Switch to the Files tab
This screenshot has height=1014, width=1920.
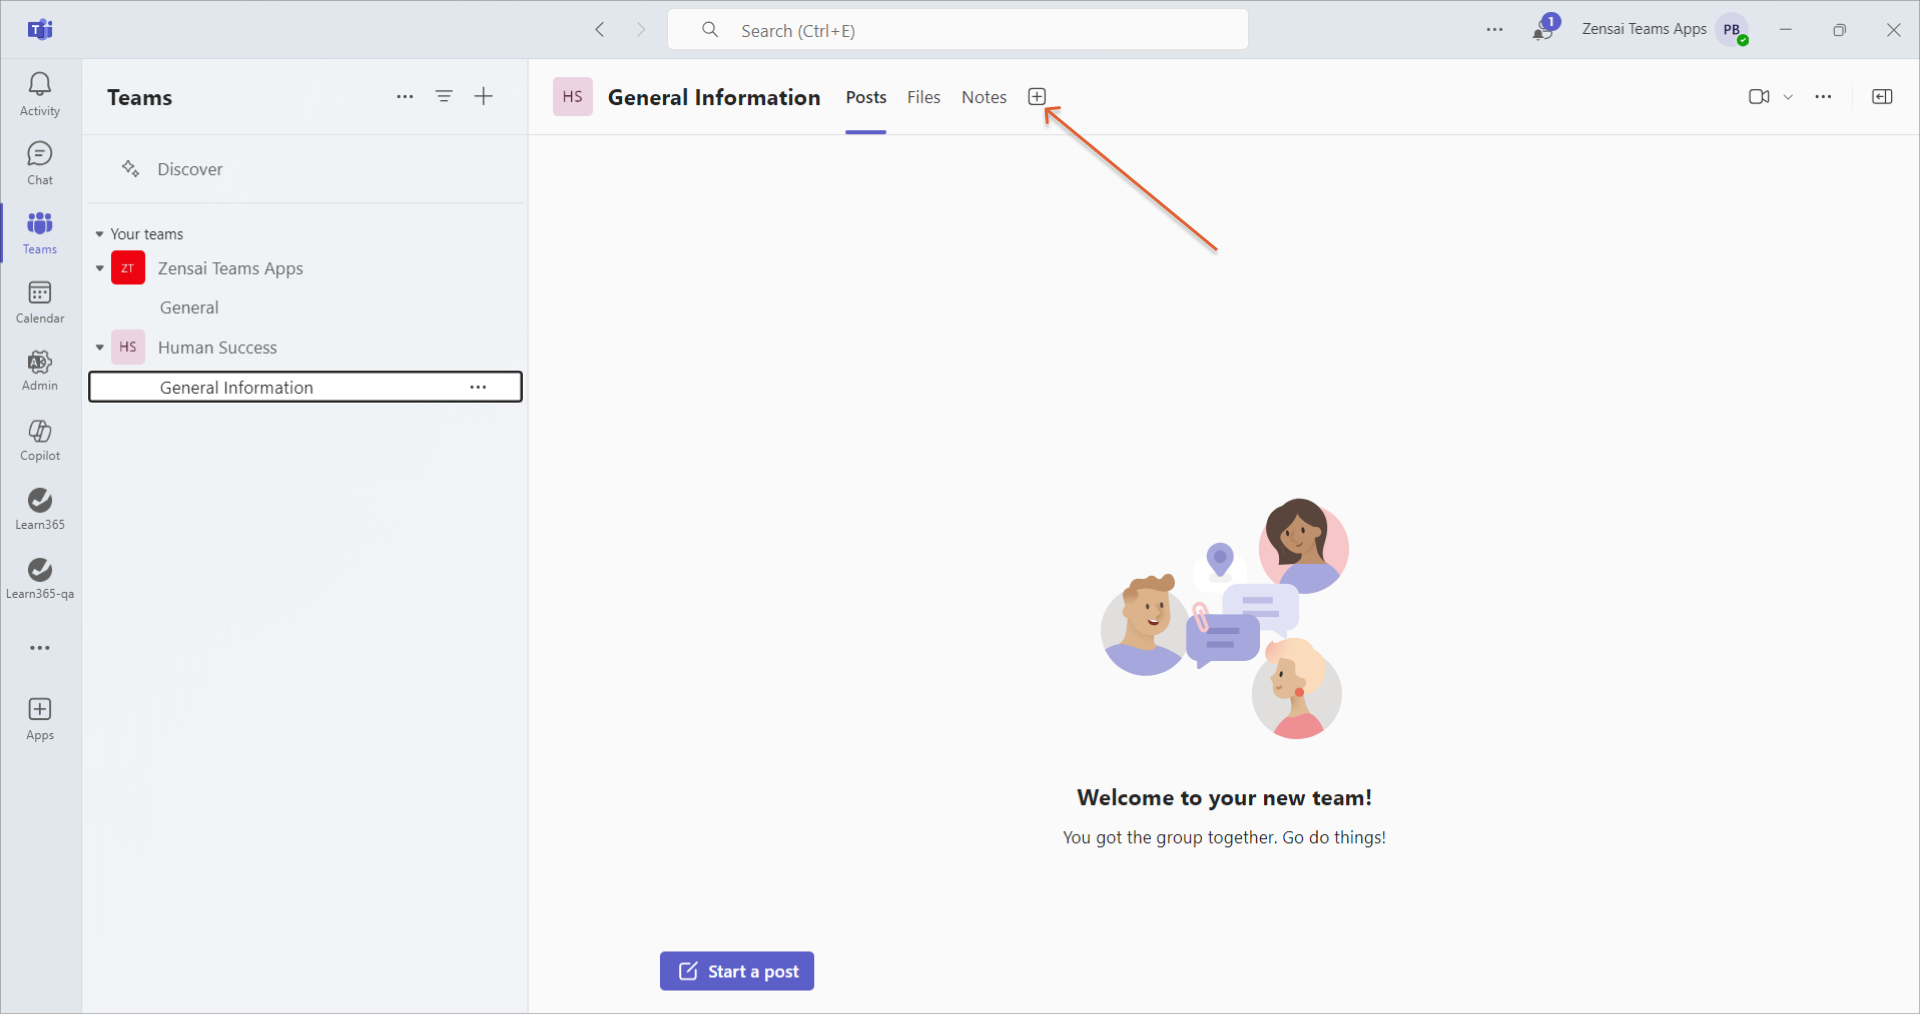tap(923, 97)
